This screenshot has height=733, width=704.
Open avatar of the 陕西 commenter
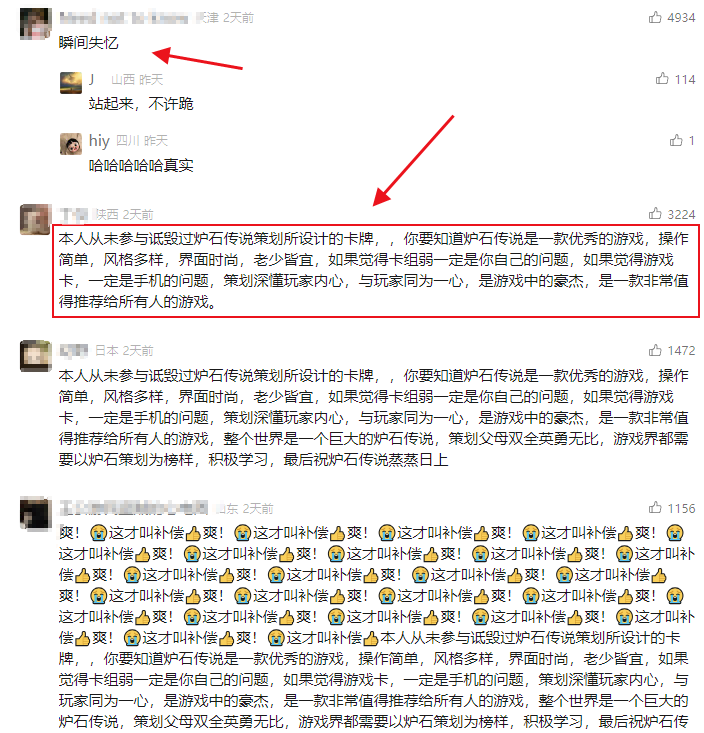[36, 219]
